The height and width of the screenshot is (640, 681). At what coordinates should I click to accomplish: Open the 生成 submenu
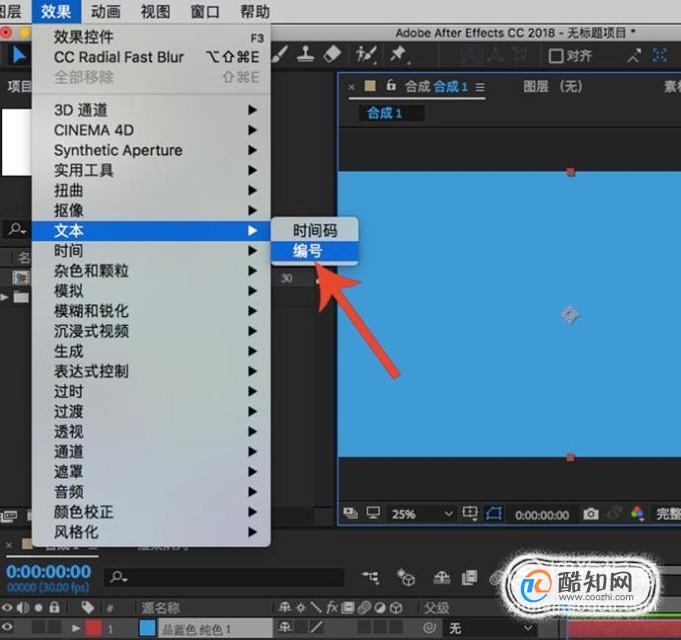pyautogui.click(x=151, y=351)
